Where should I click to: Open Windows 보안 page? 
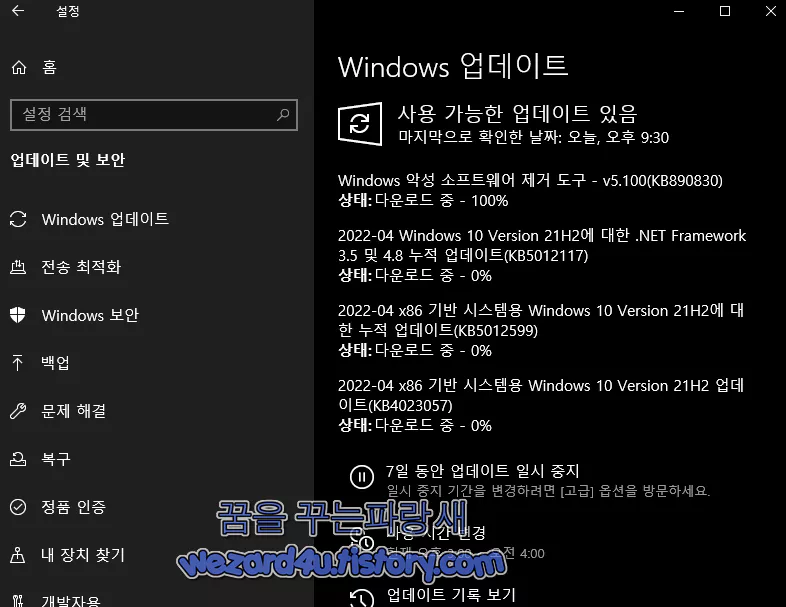[x=90, y=315]
